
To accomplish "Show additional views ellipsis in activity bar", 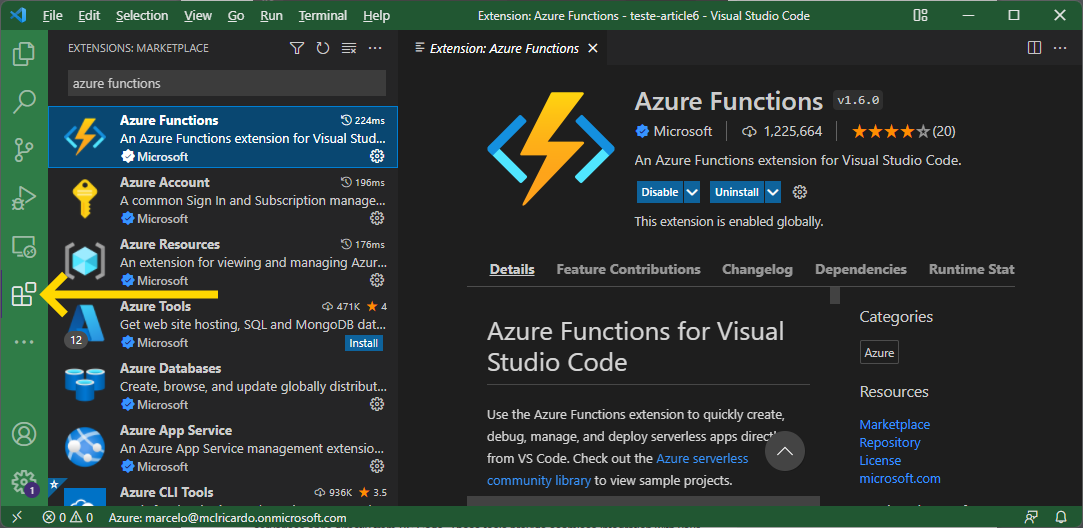I will tap(24, 342).
